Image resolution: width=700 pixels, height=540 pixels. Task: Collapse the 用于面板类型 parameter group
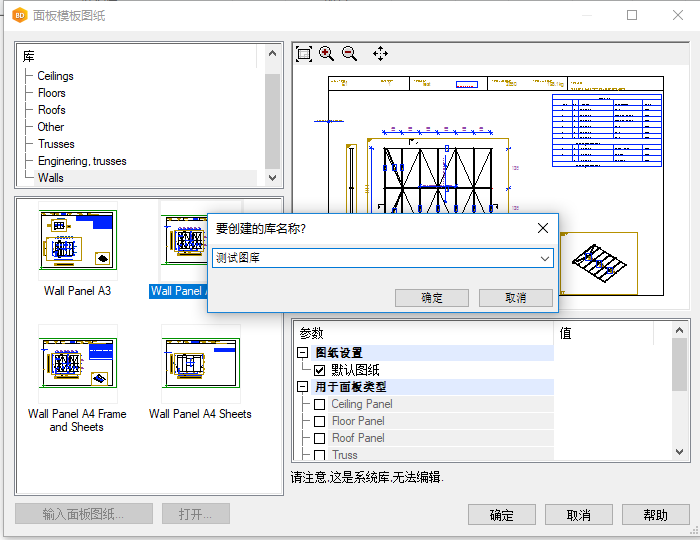tap(303, 386)
